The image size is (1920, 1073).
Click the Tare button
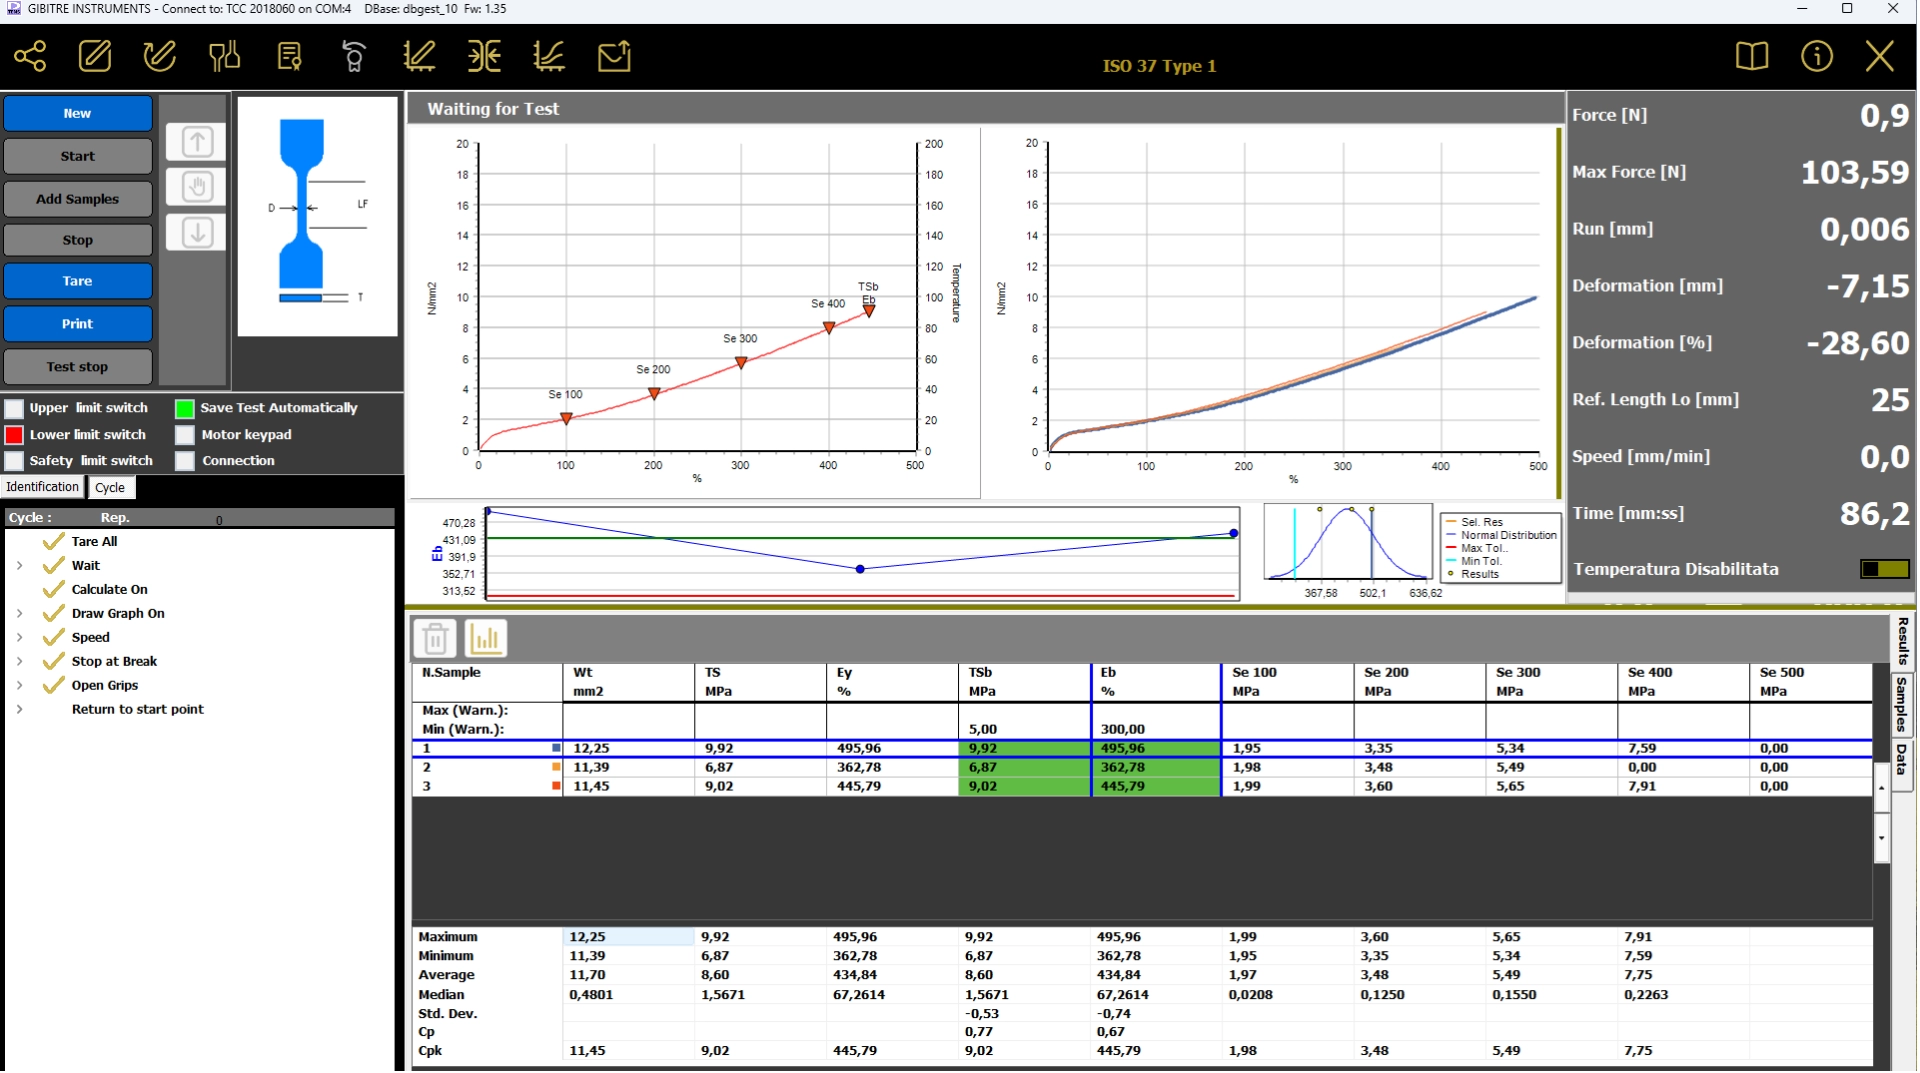(x=78, y=282)
